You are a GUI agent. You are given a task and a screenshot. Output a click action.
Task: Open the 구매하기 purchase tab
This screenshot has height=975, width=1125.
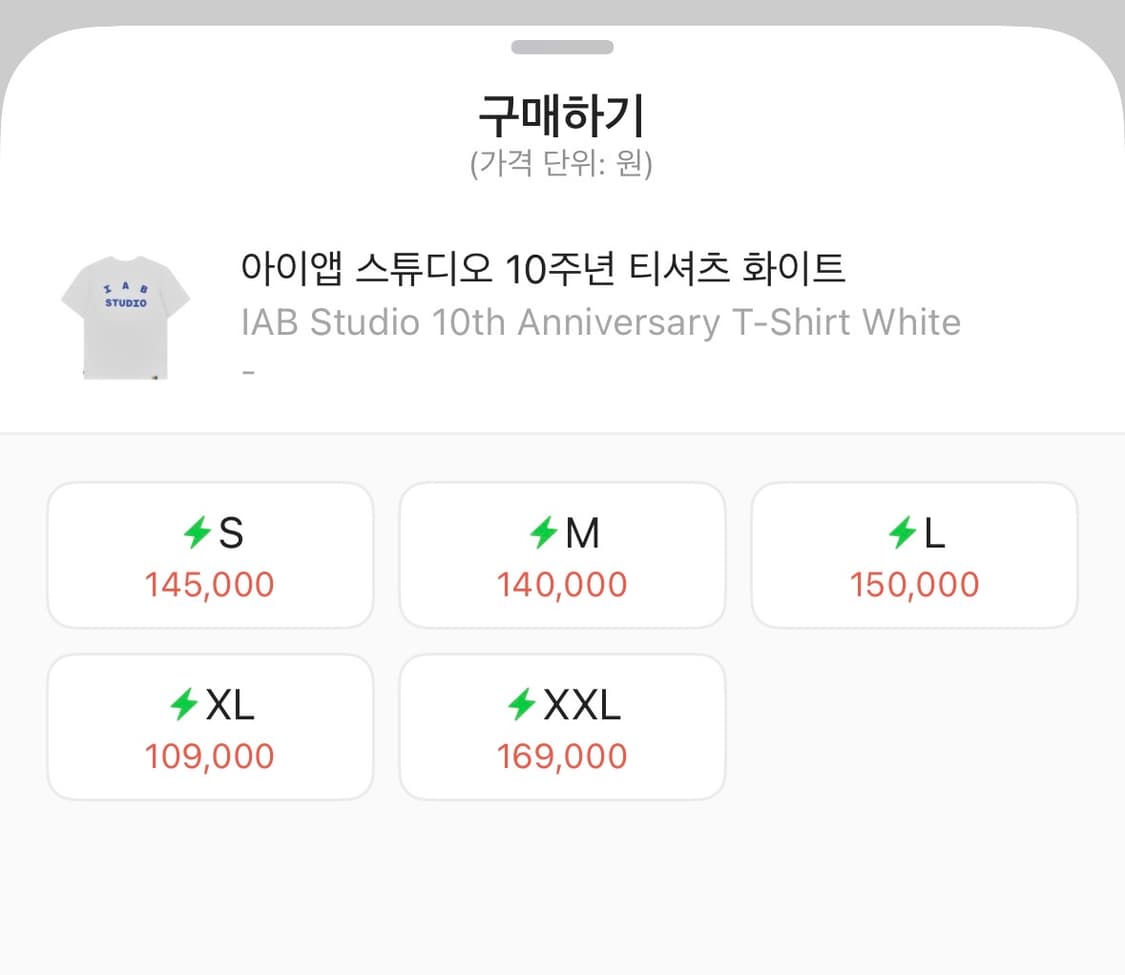[x=562, y=116]
